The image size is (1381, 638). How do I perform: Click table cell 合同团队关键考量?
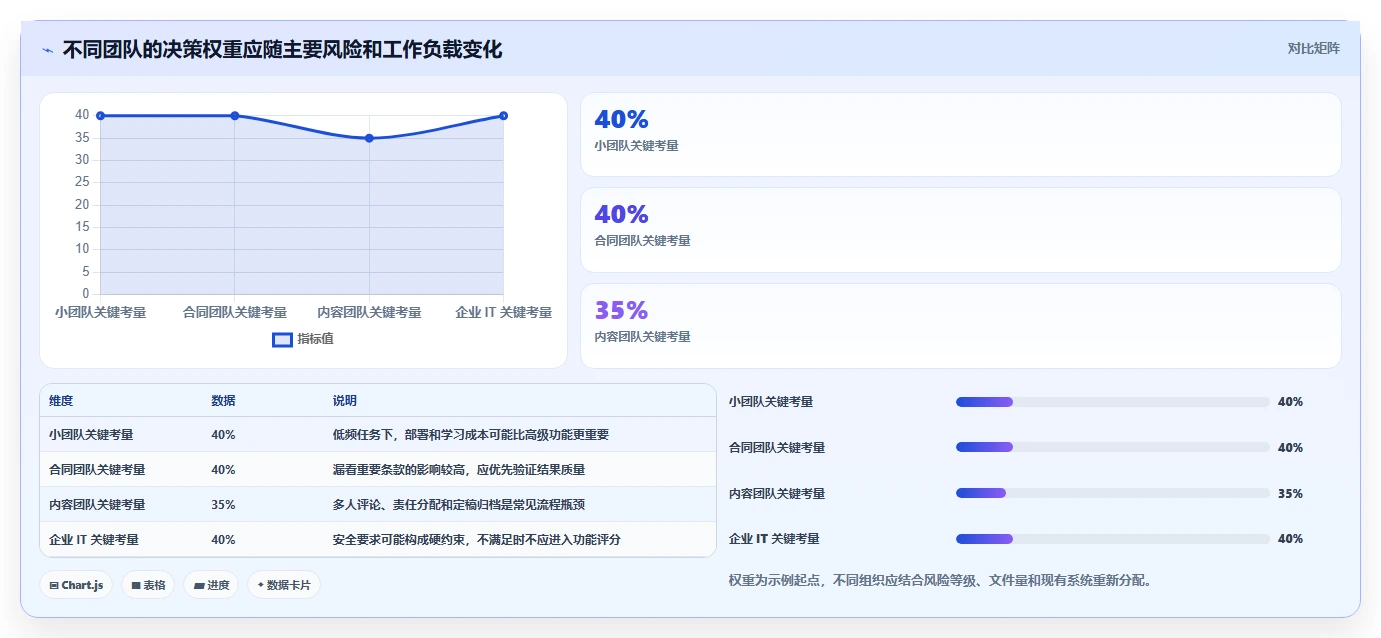point(97,470)
